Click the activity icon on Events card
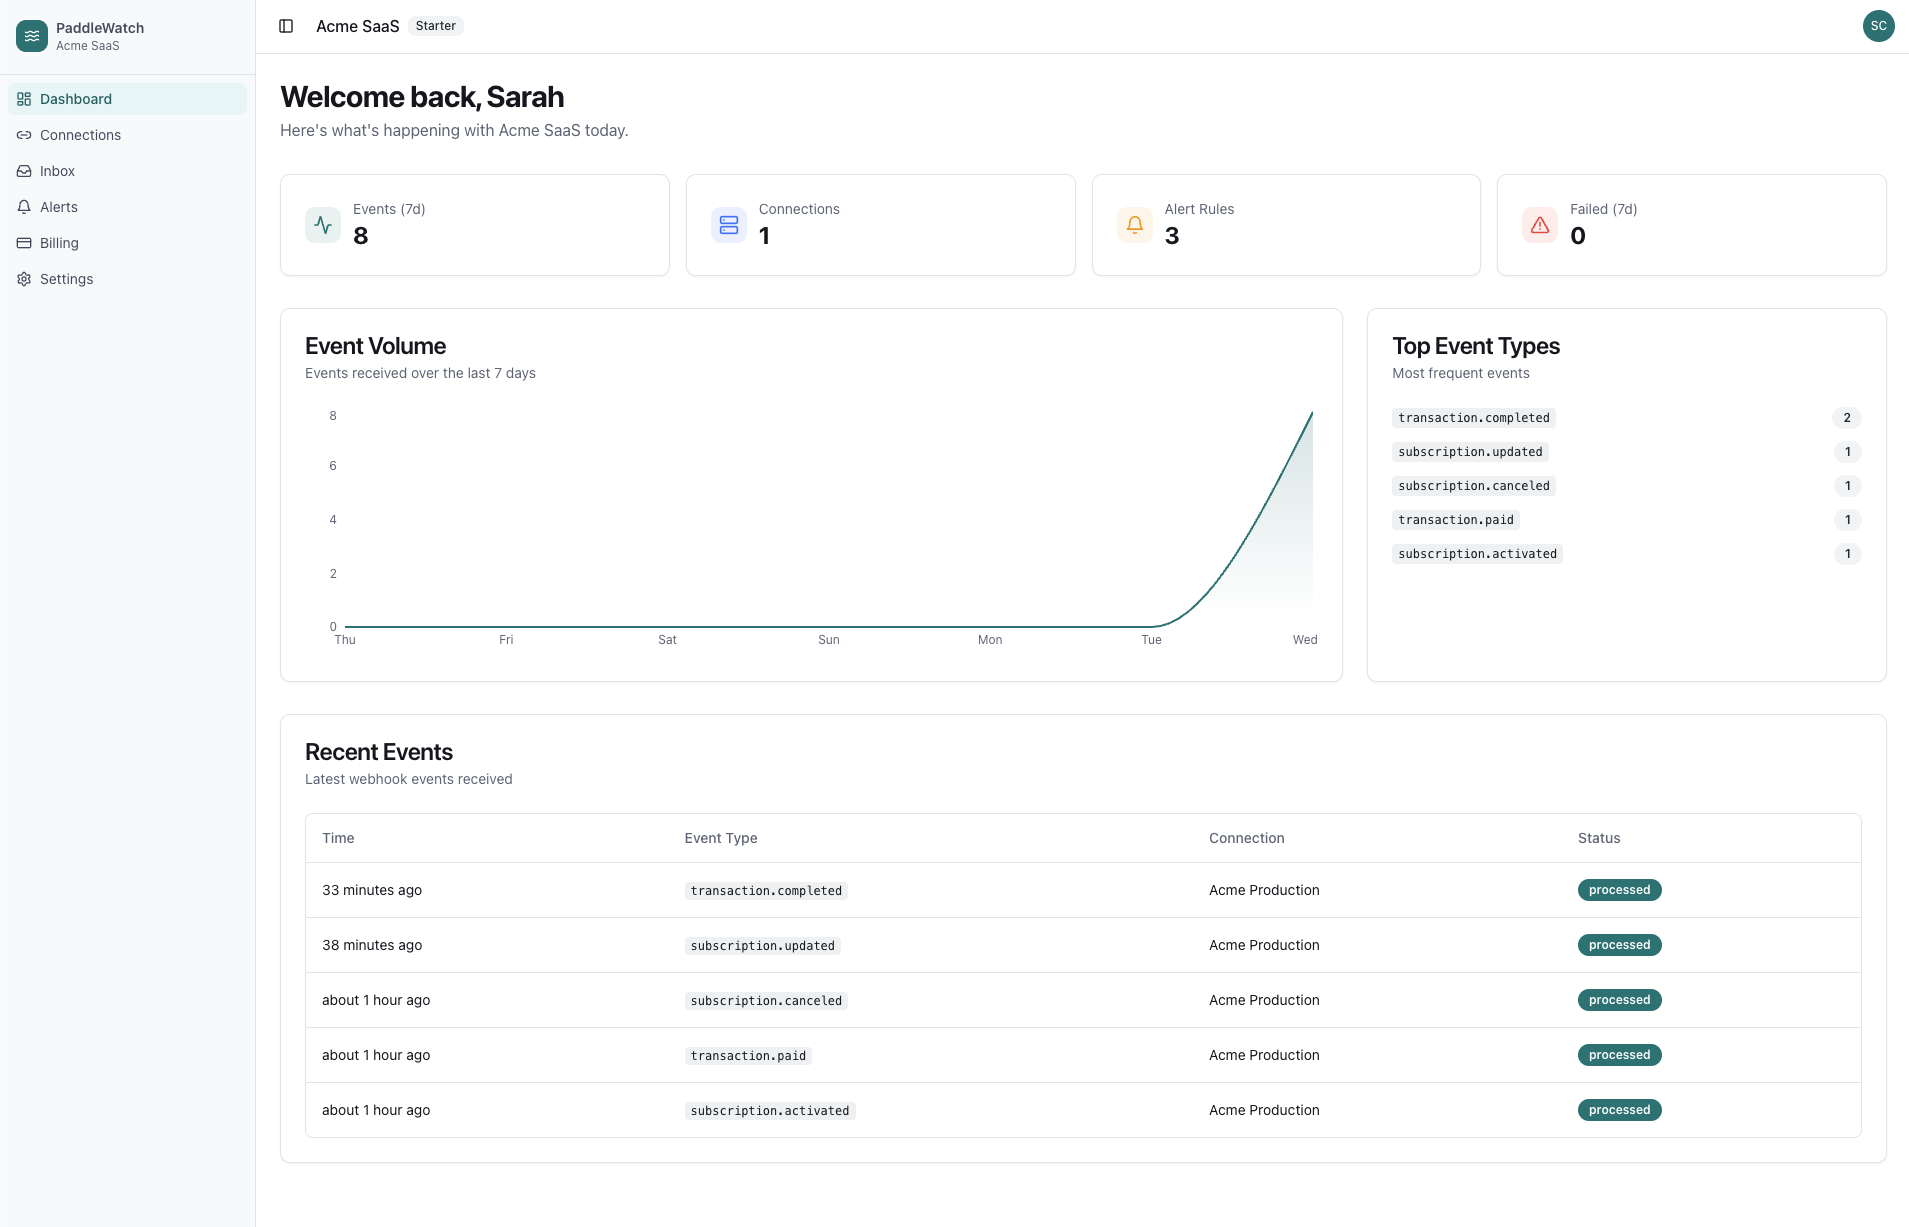The image size is (1909, 1227). click(x=322, y=225)
